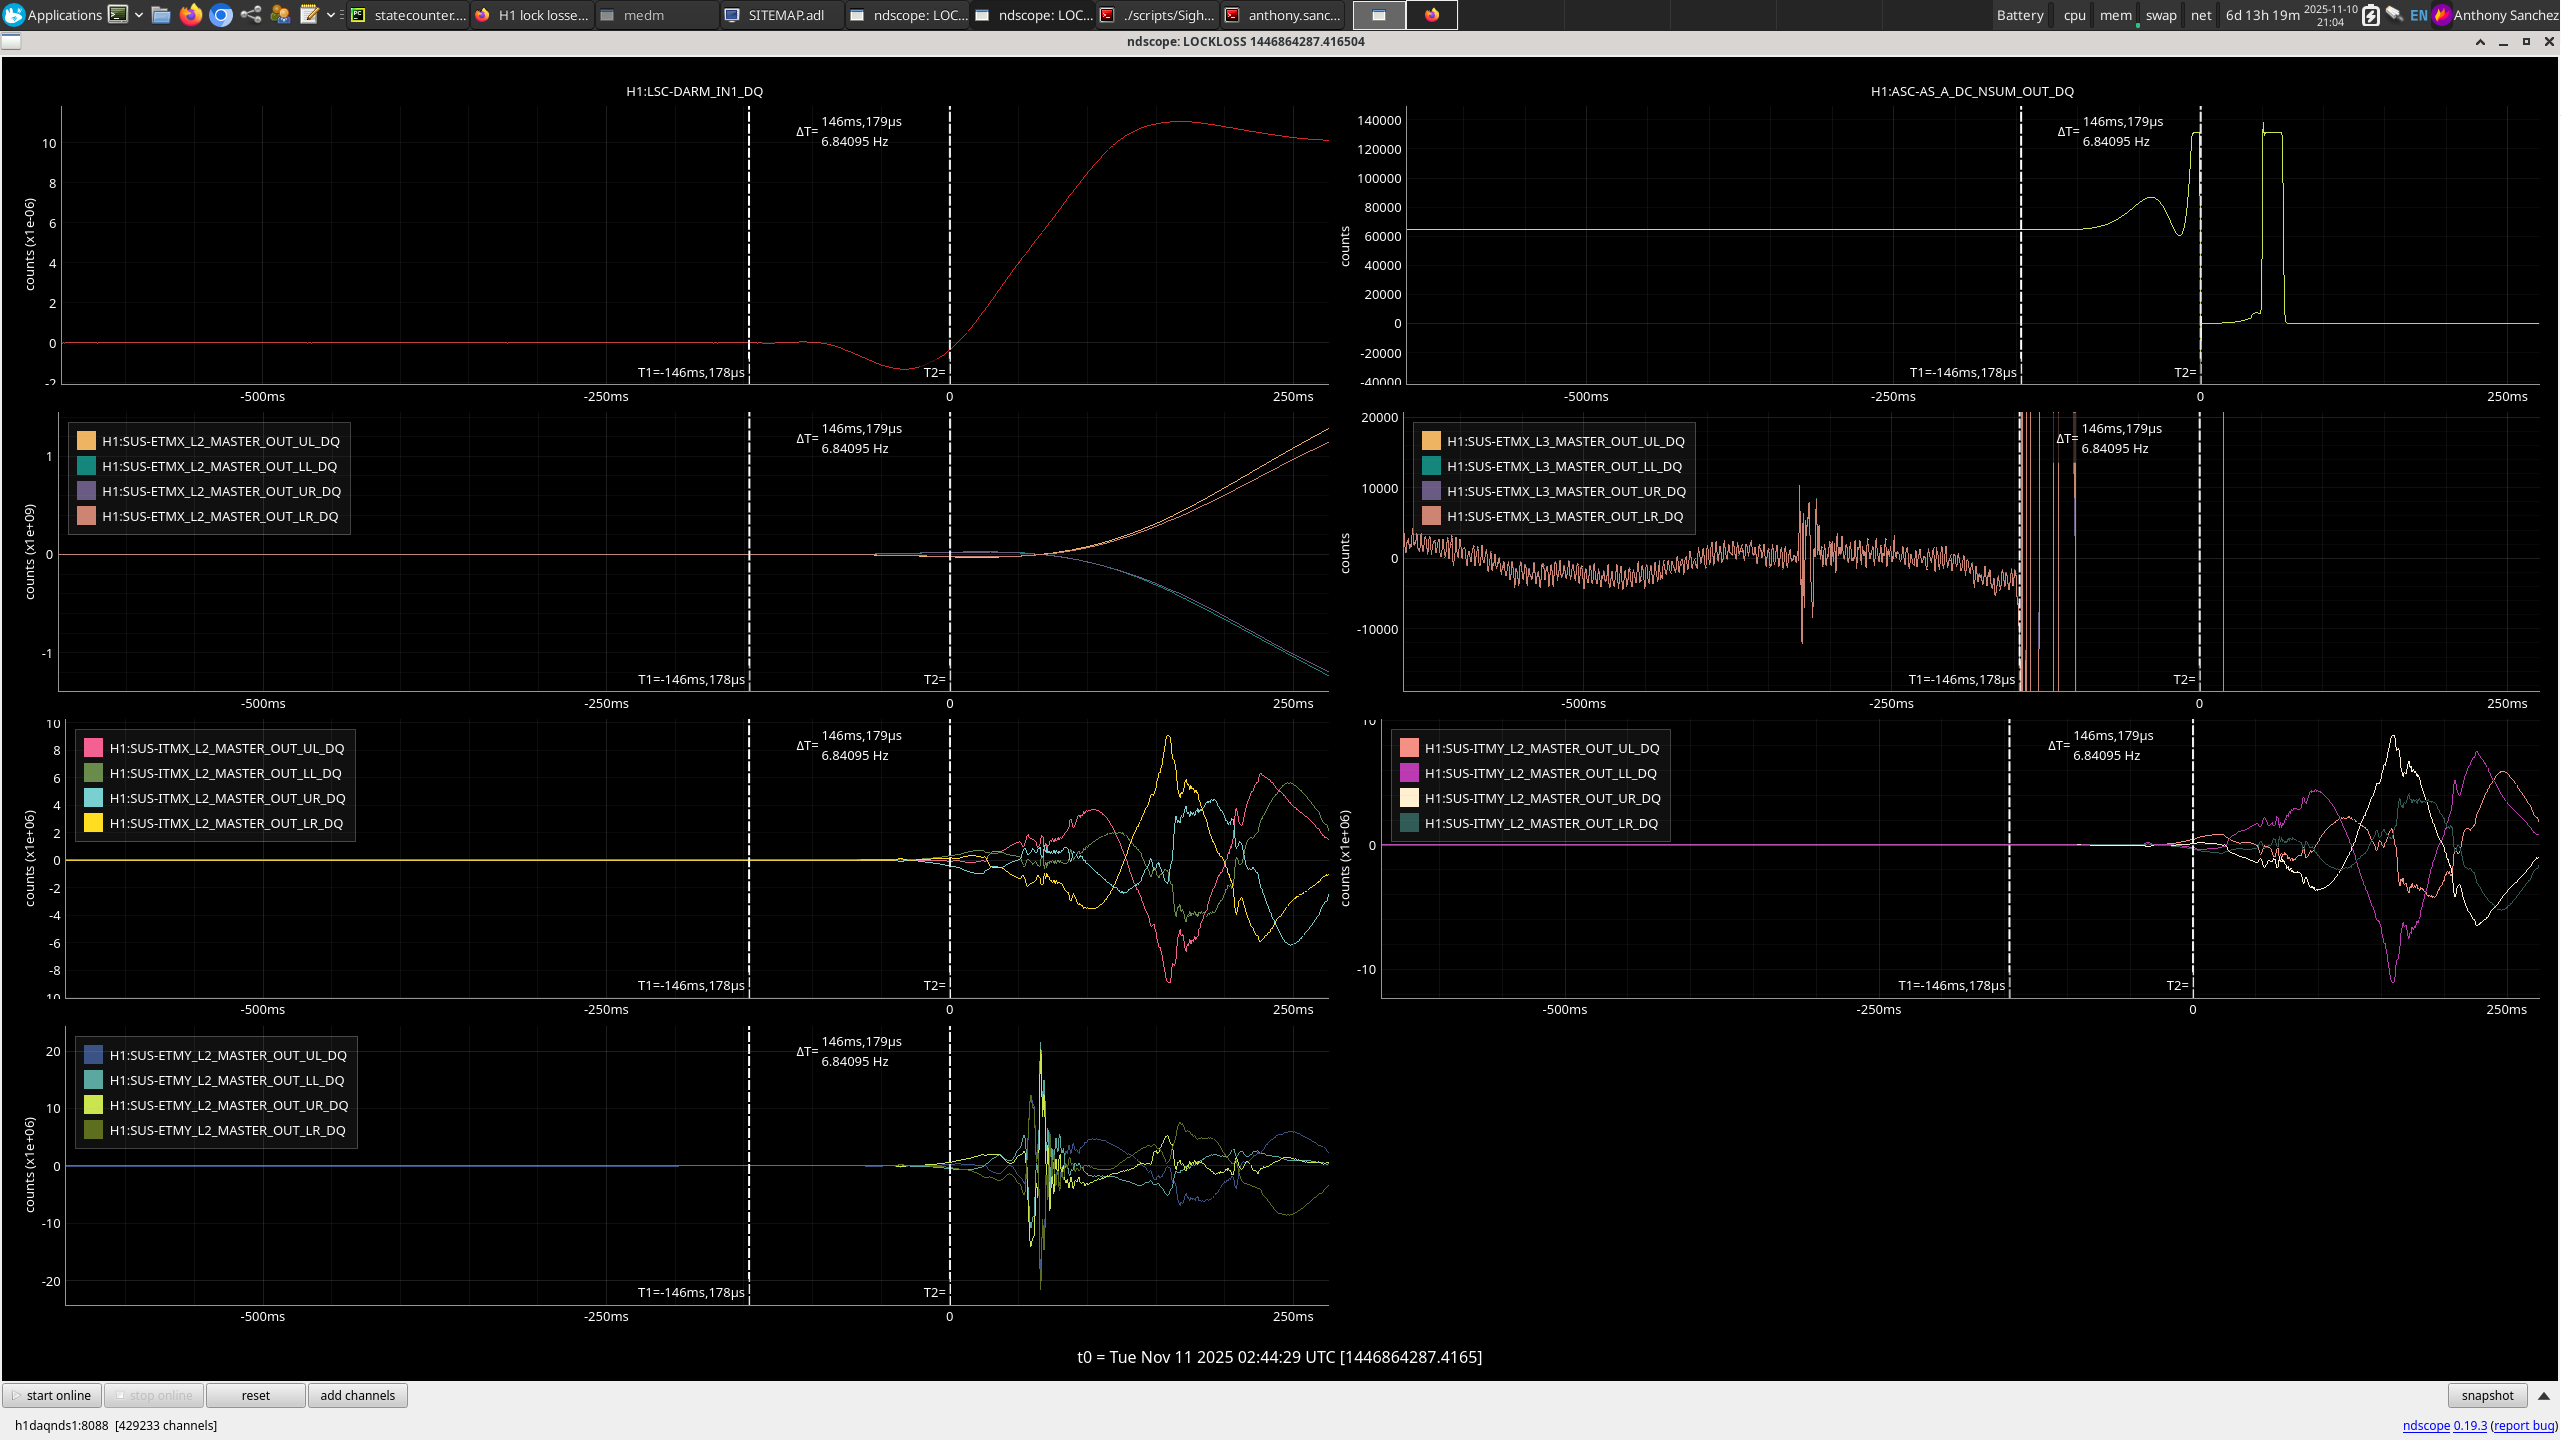Open the report bug link
2561x1440 pixels.
point(2524,1425)
